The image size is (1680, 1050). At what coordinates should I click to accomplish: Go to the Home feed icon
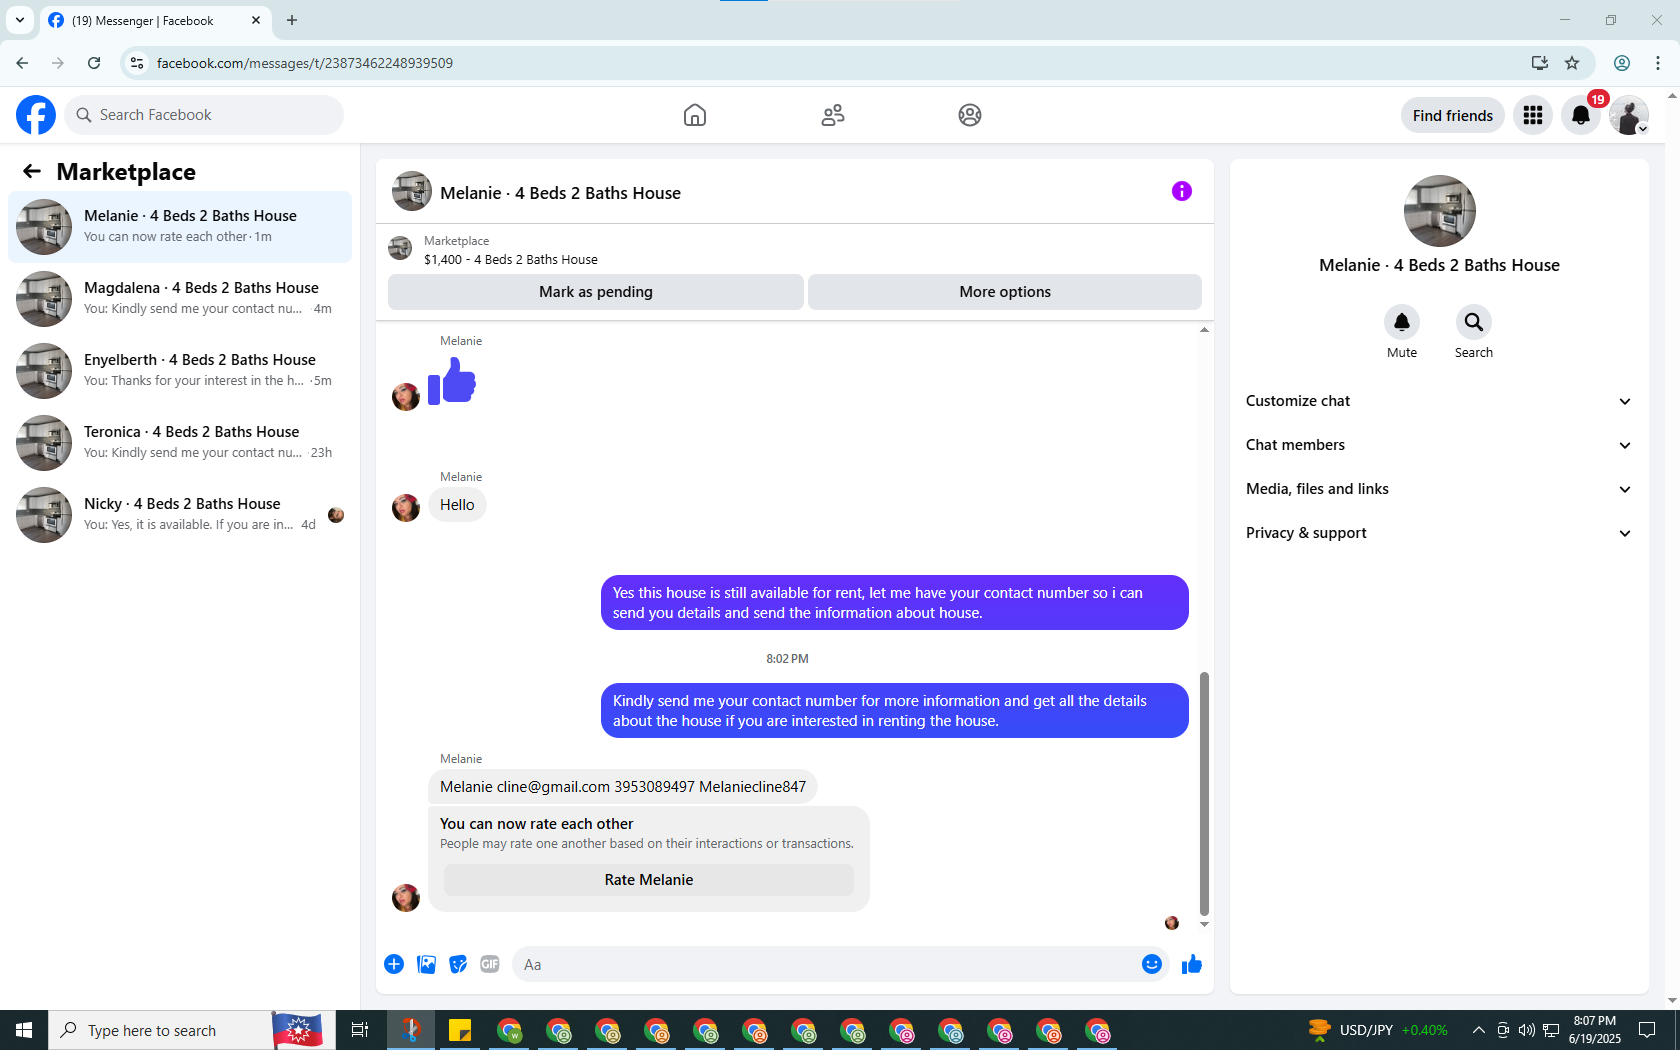[x=695, y=115]
